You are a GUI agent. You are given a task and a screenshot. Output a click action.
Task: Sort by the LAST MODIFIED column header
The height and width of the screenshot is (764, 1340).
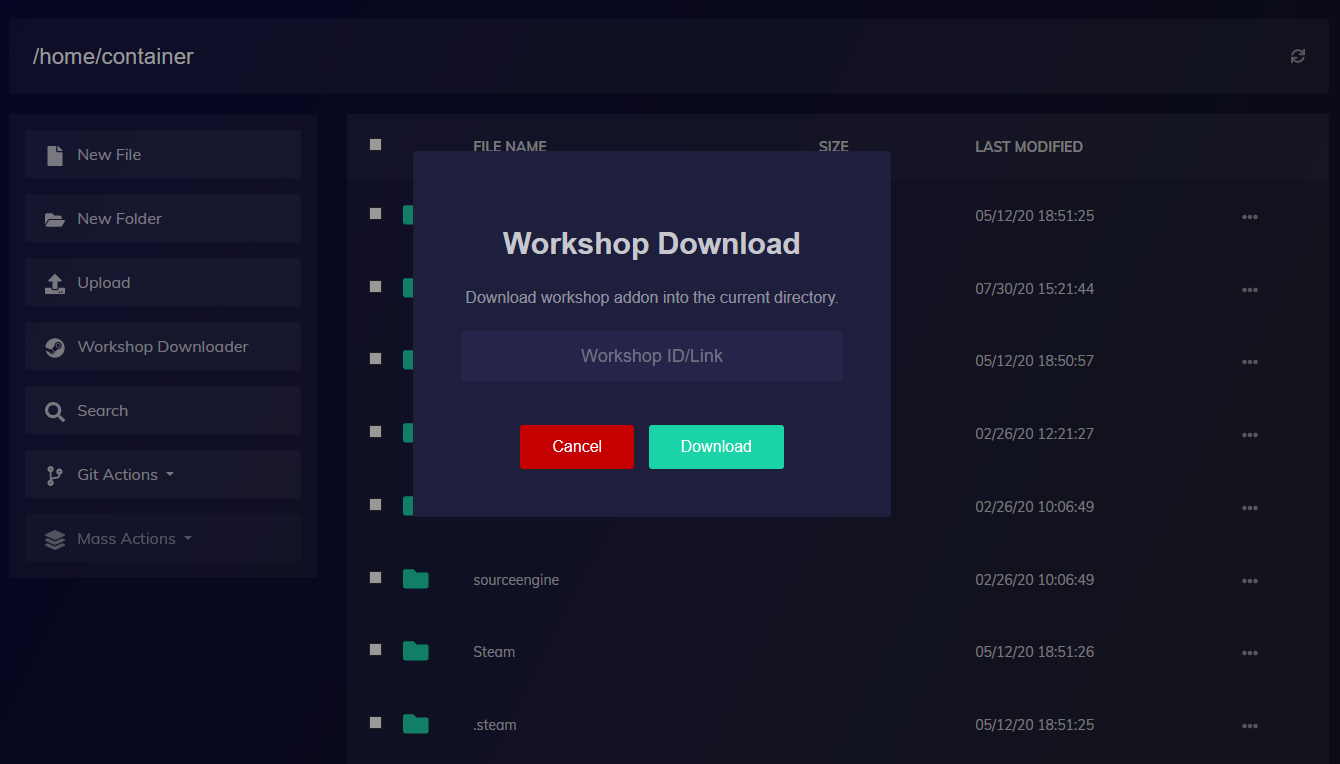click(x=1028, y=146)
